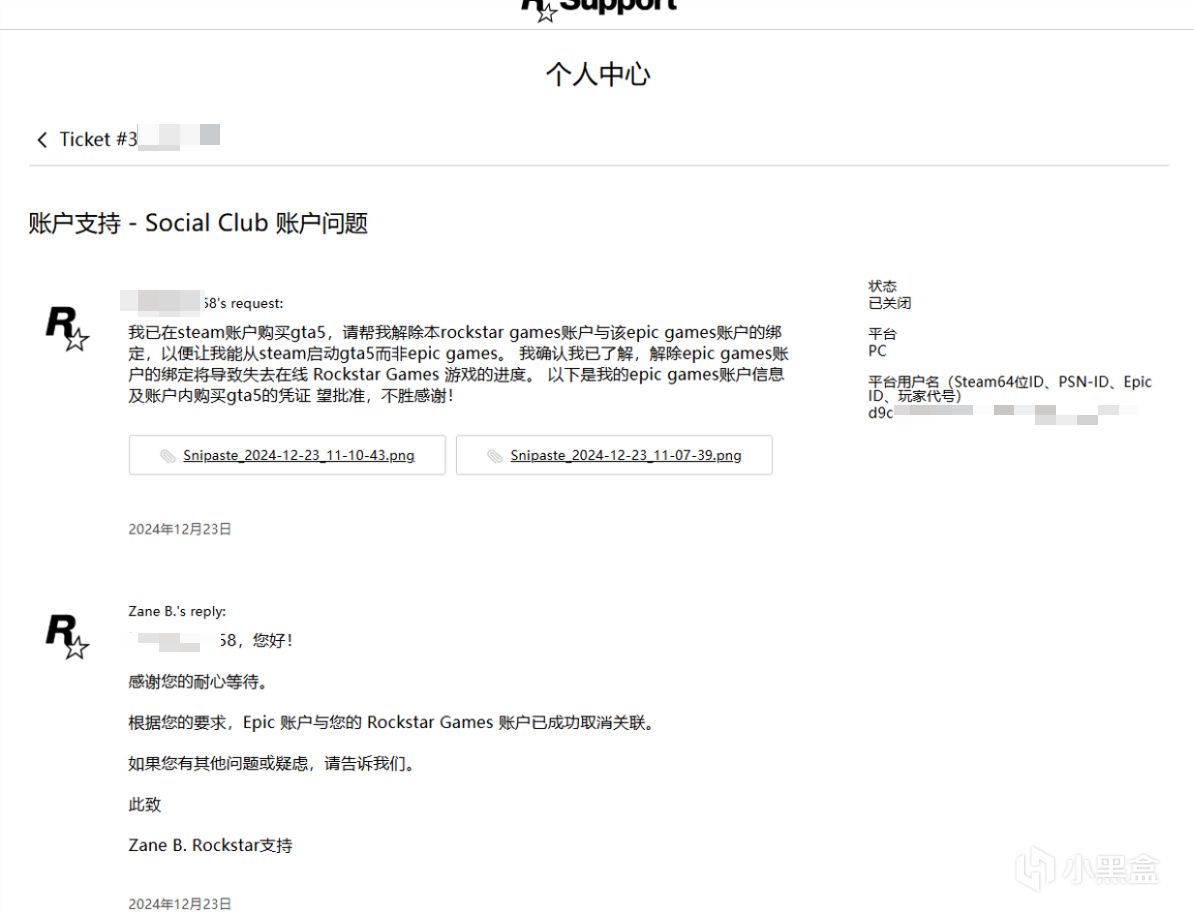Click the request date 2024年12月23日 below attachments
Screen dimensions: 1194x914
tap(180, 529)
